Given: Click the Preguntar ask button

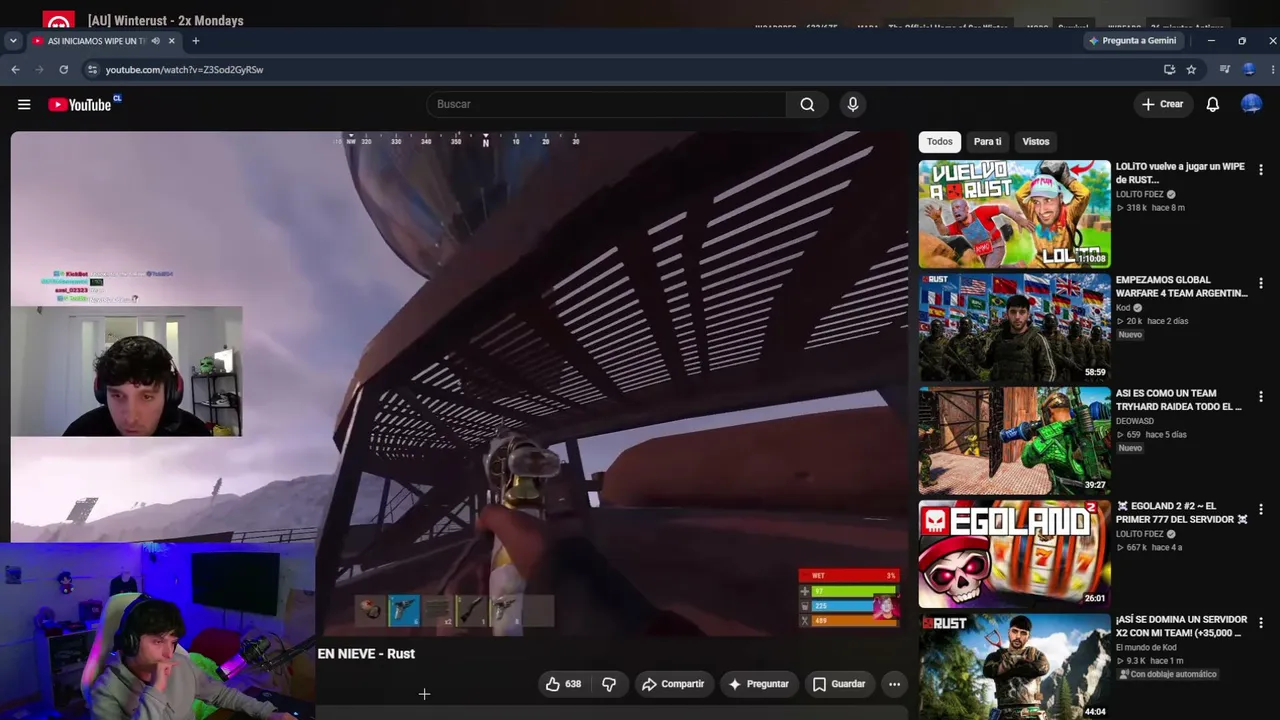Looking at the screenshot, I should coord(758,684).
